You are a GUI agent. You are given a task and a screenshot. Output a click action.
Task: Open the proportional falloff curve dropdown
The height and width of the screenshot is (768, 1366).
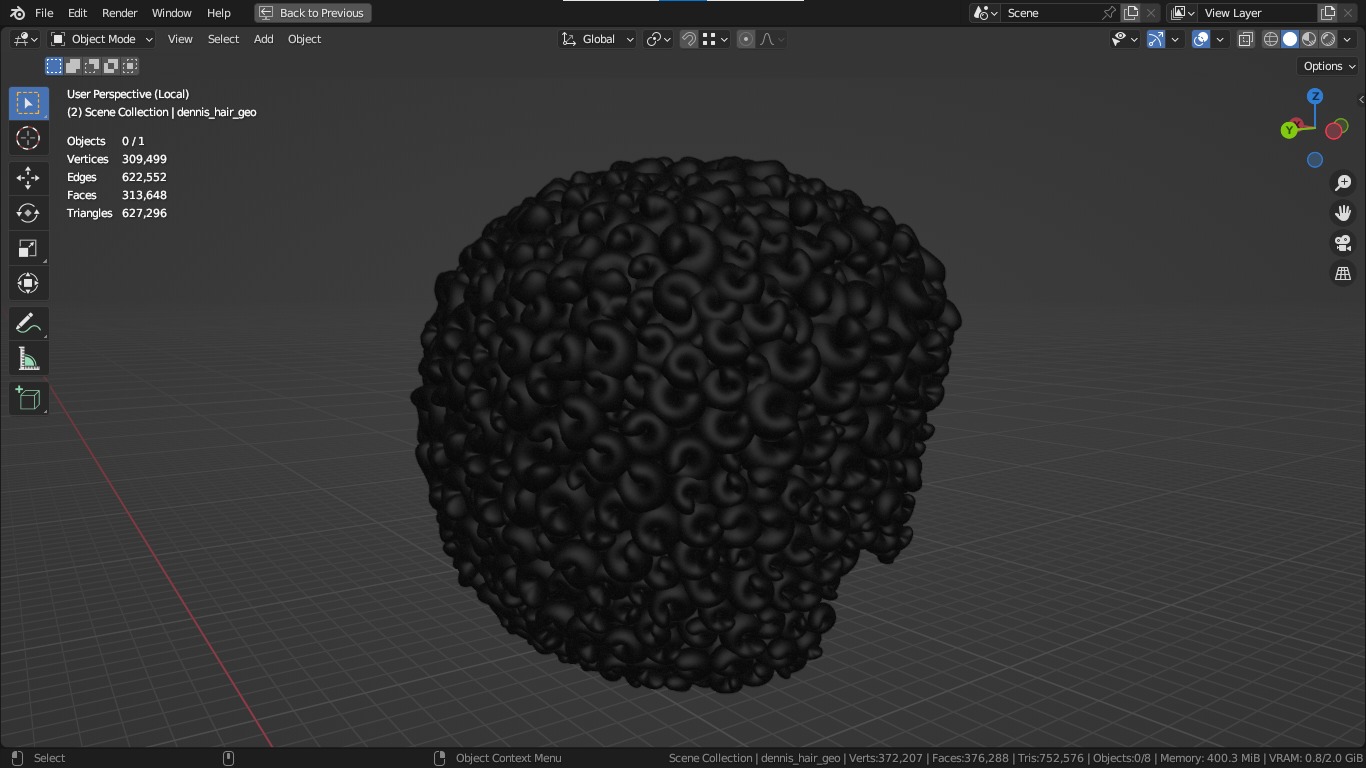tap(772, 39)
